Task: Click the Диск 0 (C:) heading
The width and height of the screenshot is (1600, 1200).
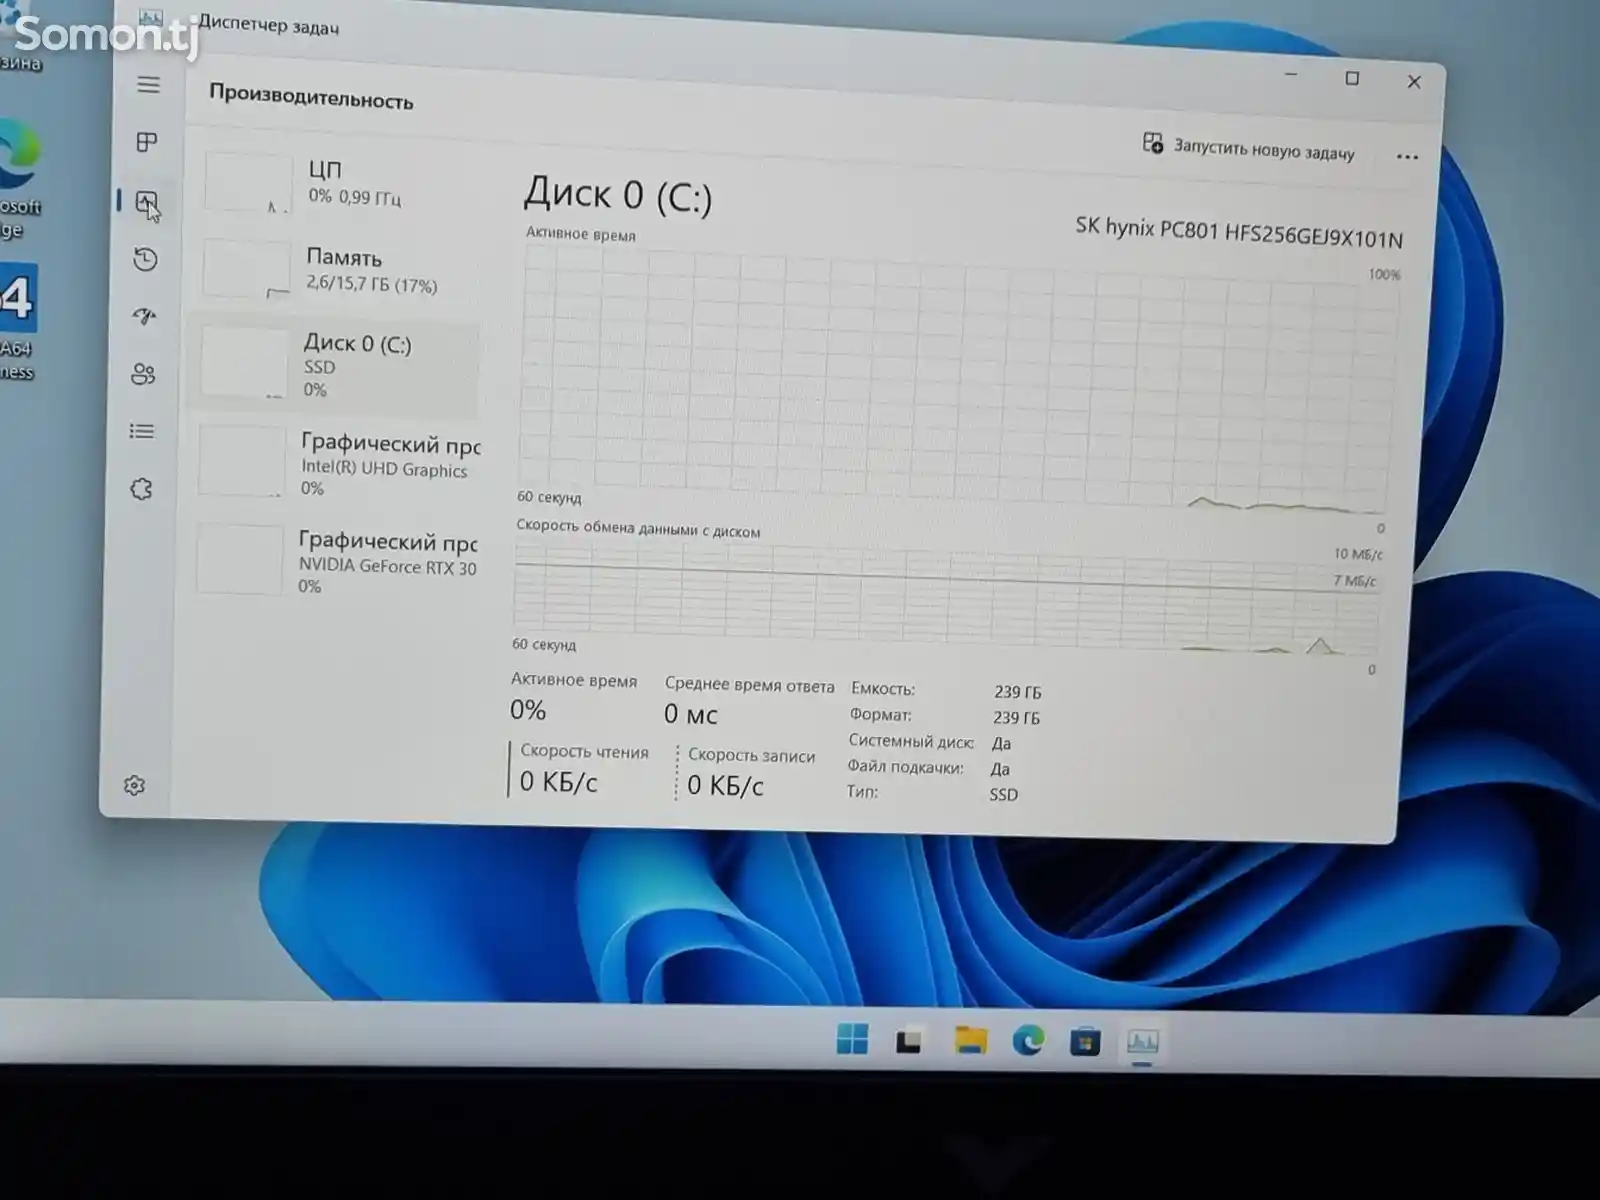Action: tap(618, 194)
